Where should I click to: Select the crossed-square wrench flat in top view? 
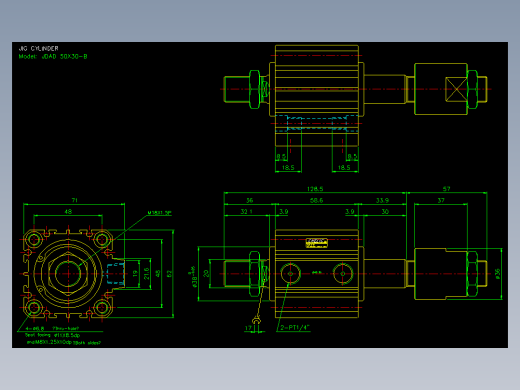coord(456,89)
